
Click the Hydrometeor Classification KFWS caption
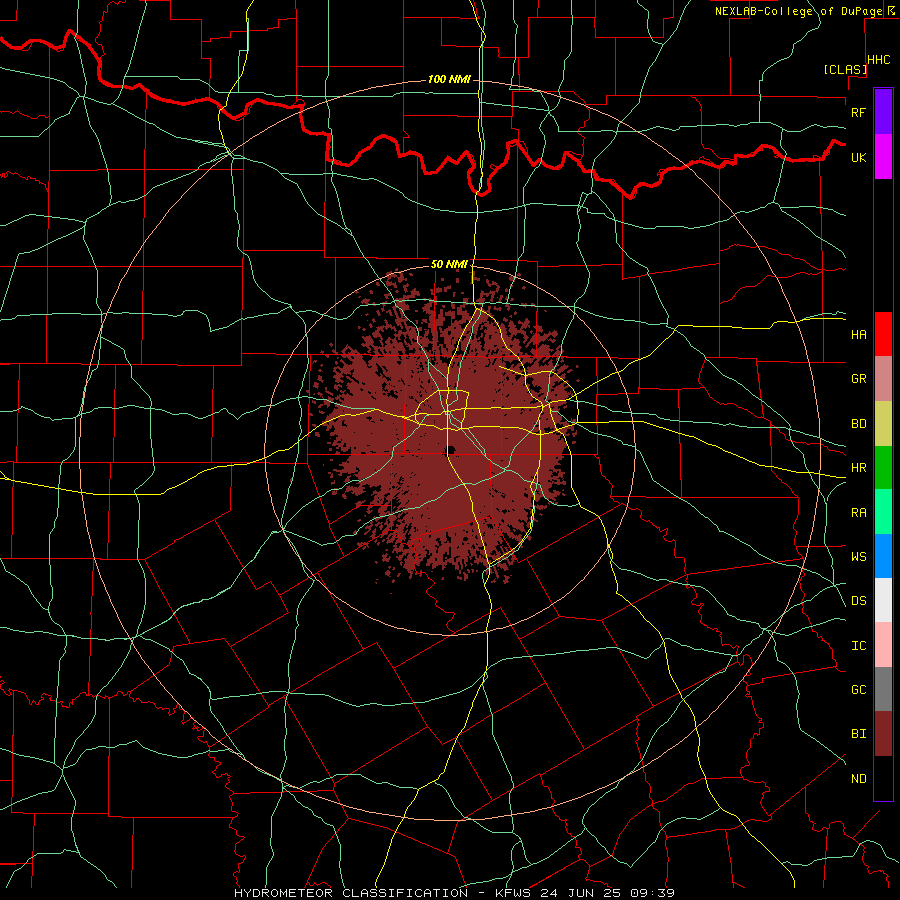[454, 893]
